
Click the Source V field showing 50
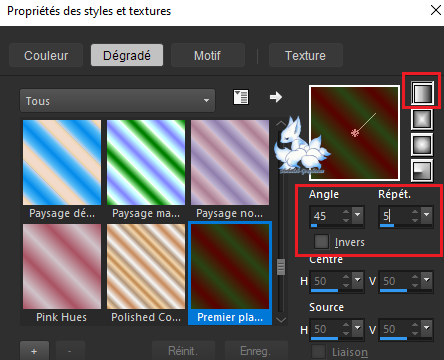395,329
